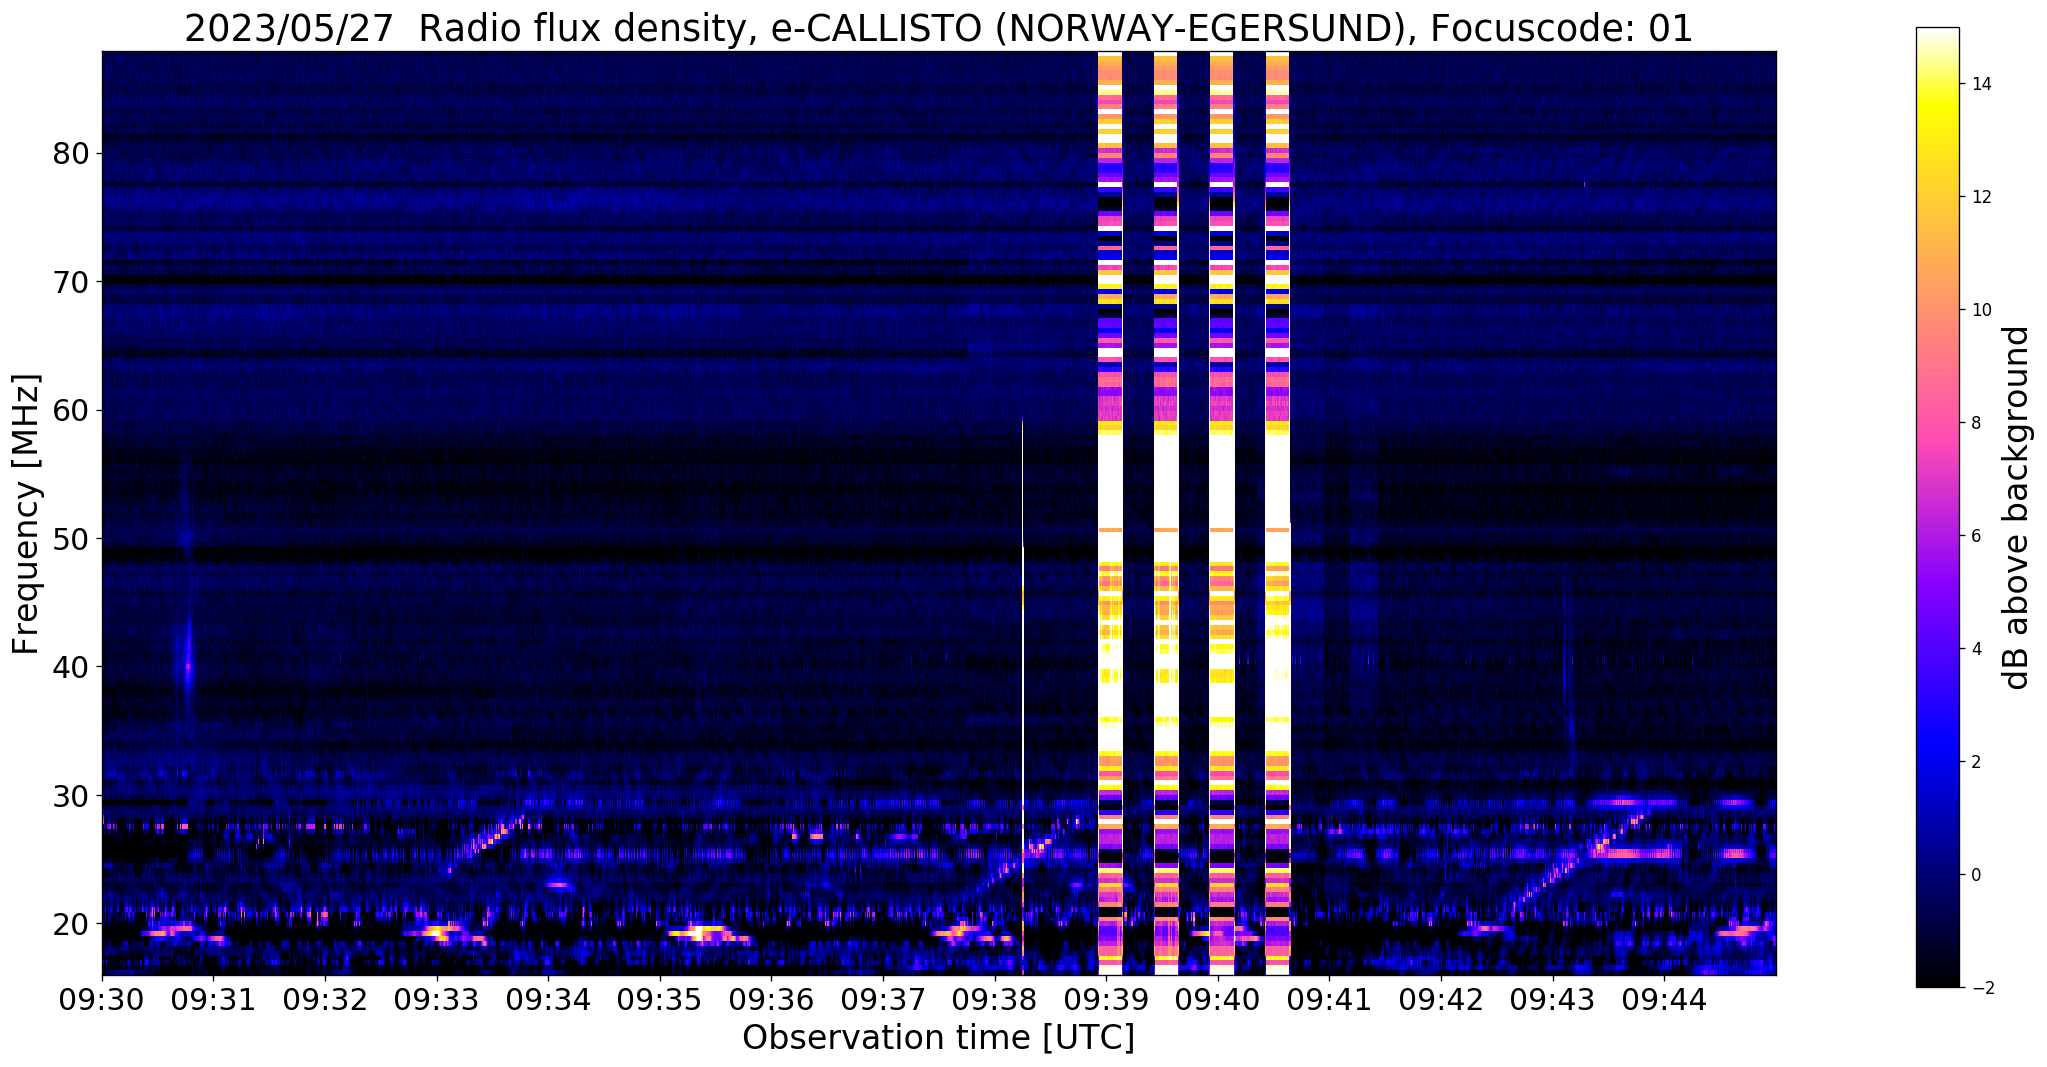Click the 30 MHz frequency tick label
2047x1067 pixels.
click(x=71, y=795)
